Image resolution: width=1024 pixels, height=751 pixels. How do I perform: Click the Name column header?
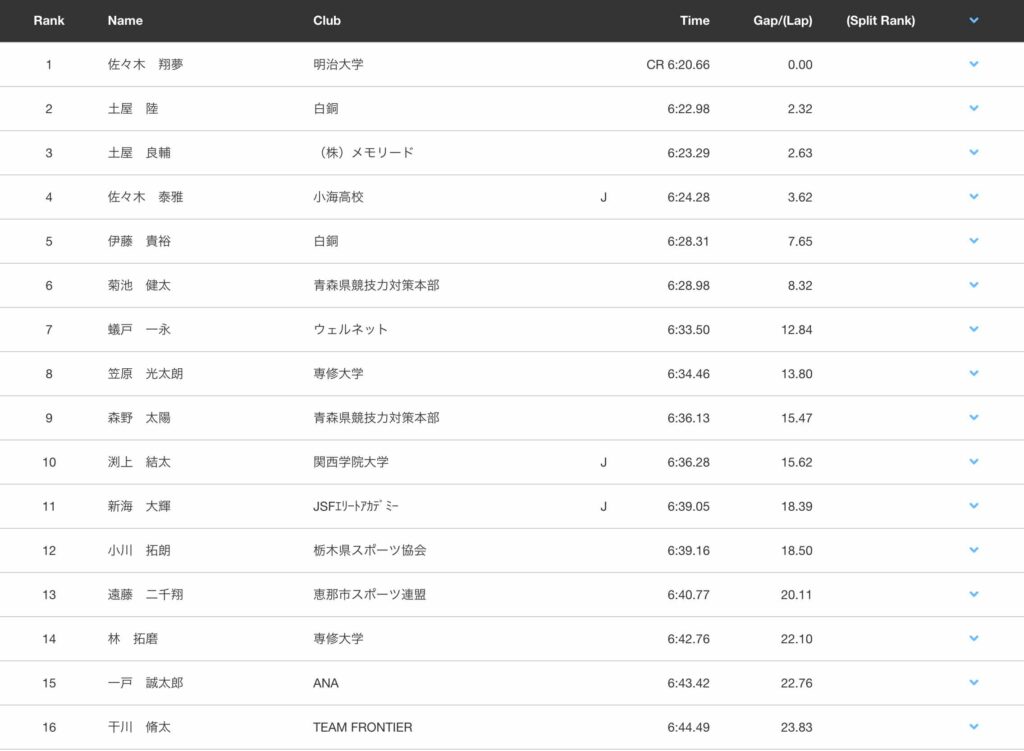(x=125, y=20)
